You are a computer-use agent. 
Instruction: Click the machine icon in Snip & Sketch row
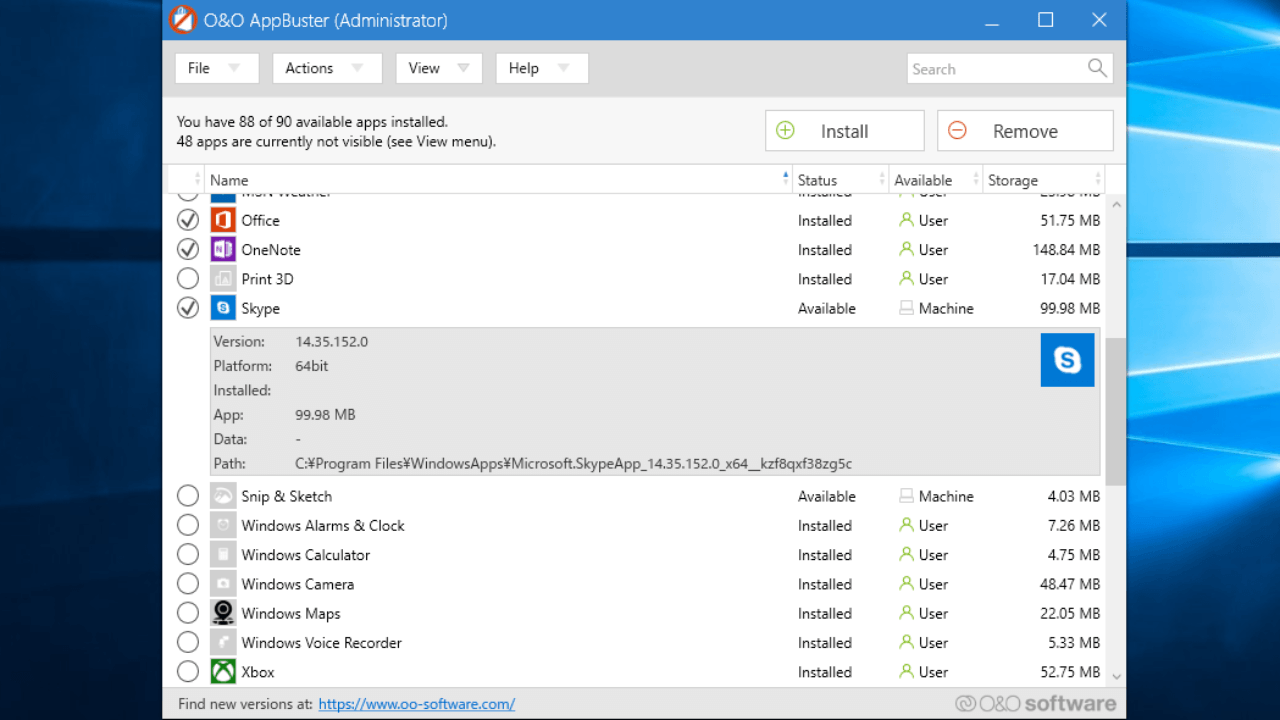(906, 496)
